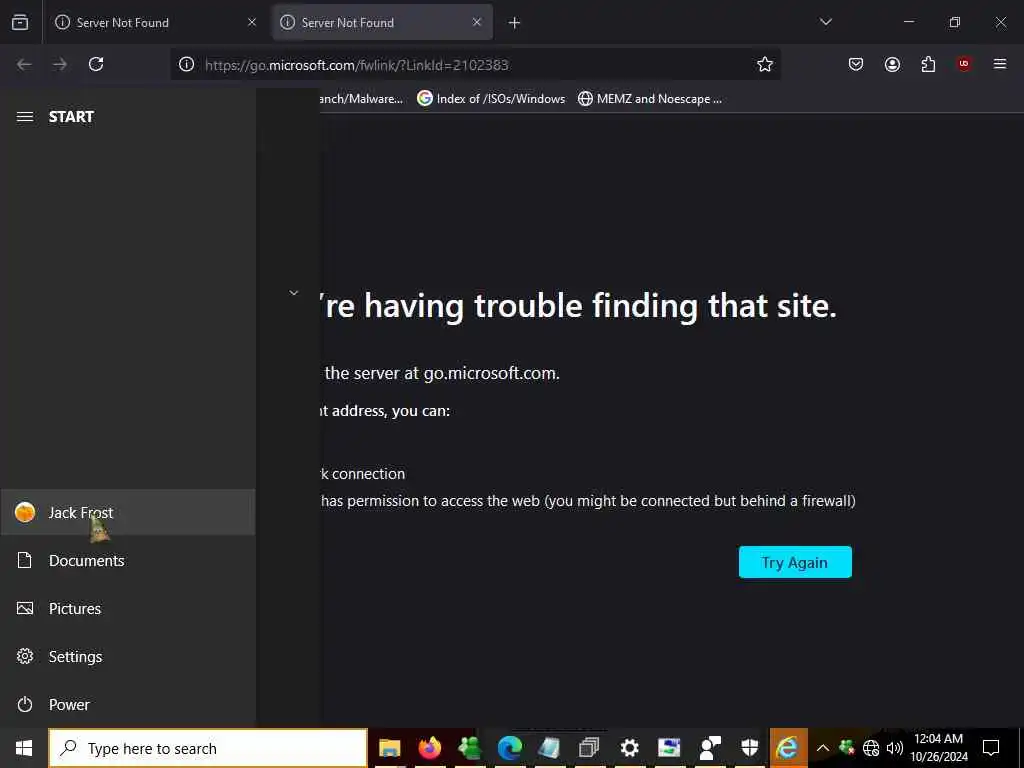Go back to the previous page

coord(24,64)
